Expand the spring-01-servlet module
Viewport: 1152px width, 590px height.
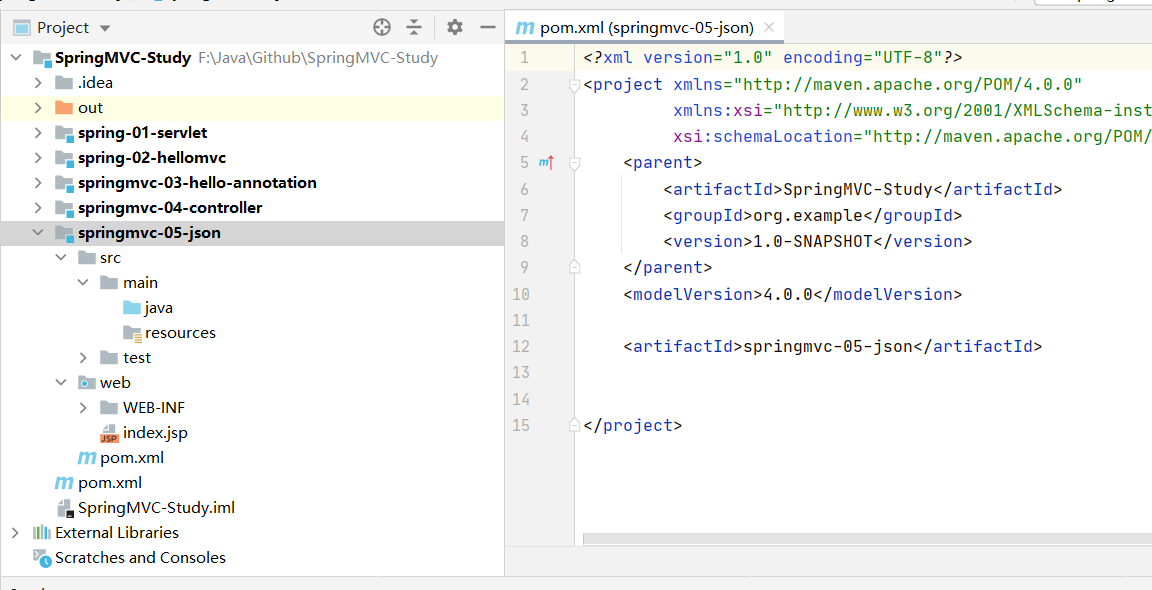(x=38, y=133)
